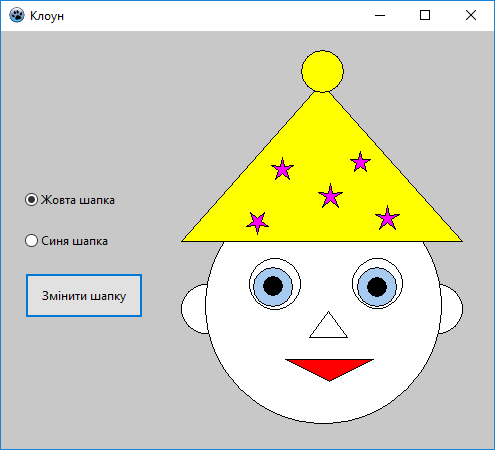Image resolution: width=495 pixels, height=450 pixels.
Task: Click the clown's left eye pupil
Action: click(273, 286)
